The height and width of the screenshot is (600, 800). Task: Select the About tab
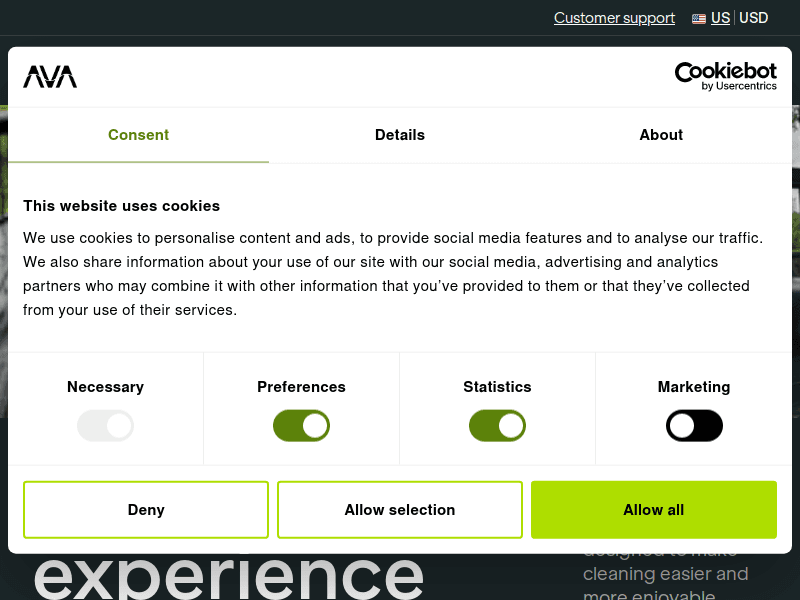(x=661, y=135)
